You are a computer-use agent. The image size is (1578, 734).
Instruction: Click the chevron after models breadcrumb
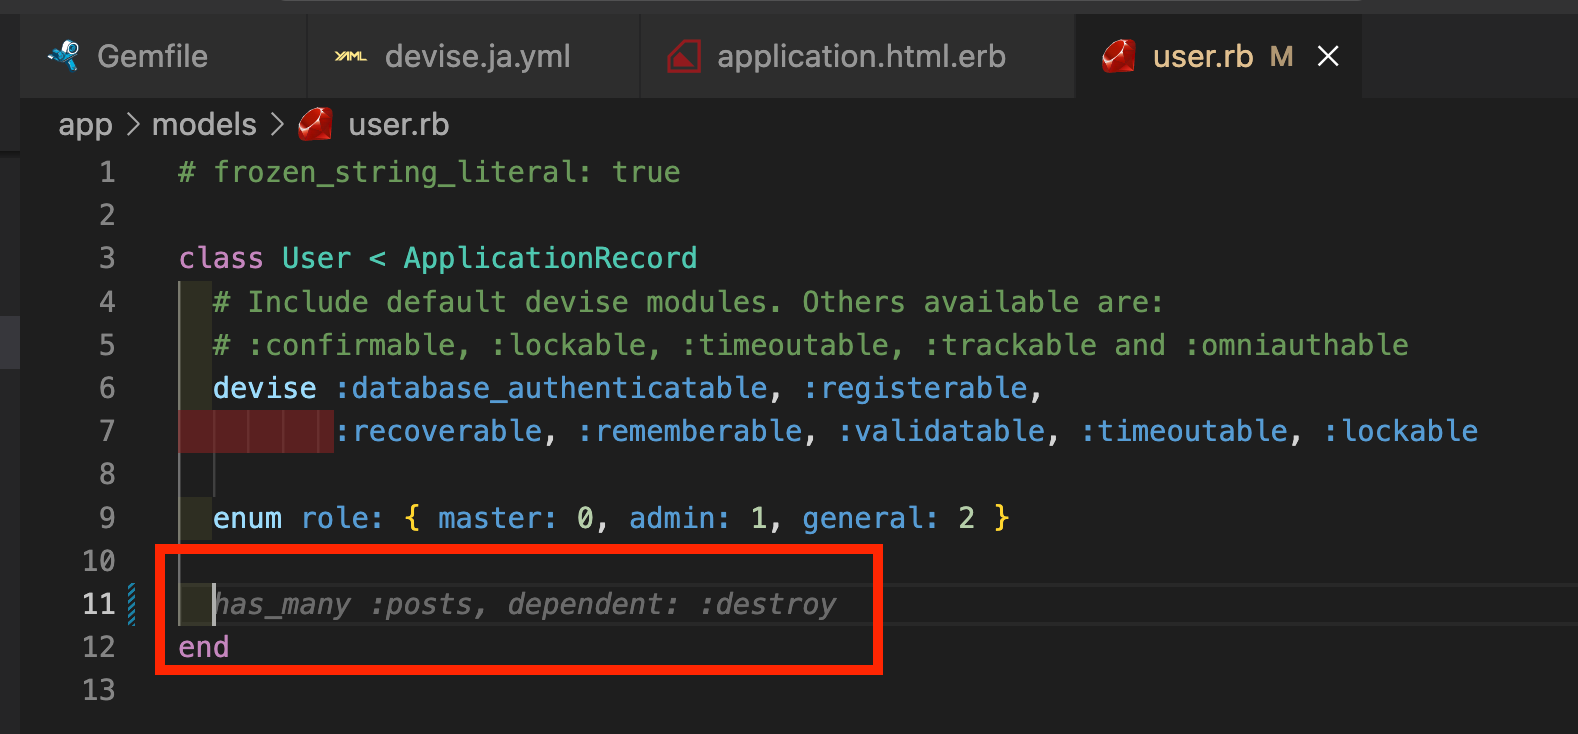coord(277,125)
